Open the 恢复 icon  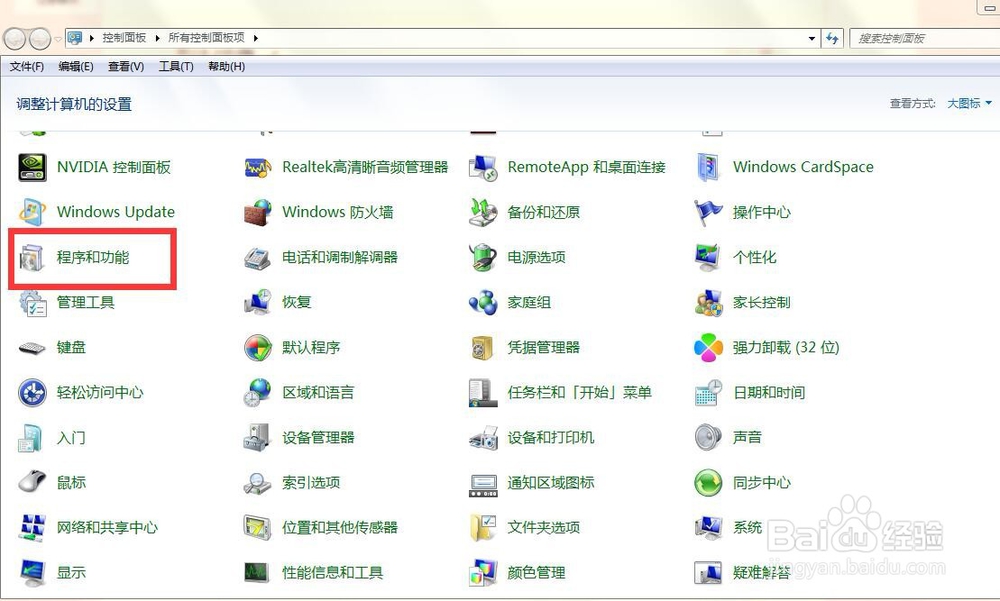(x=258, y=302)
